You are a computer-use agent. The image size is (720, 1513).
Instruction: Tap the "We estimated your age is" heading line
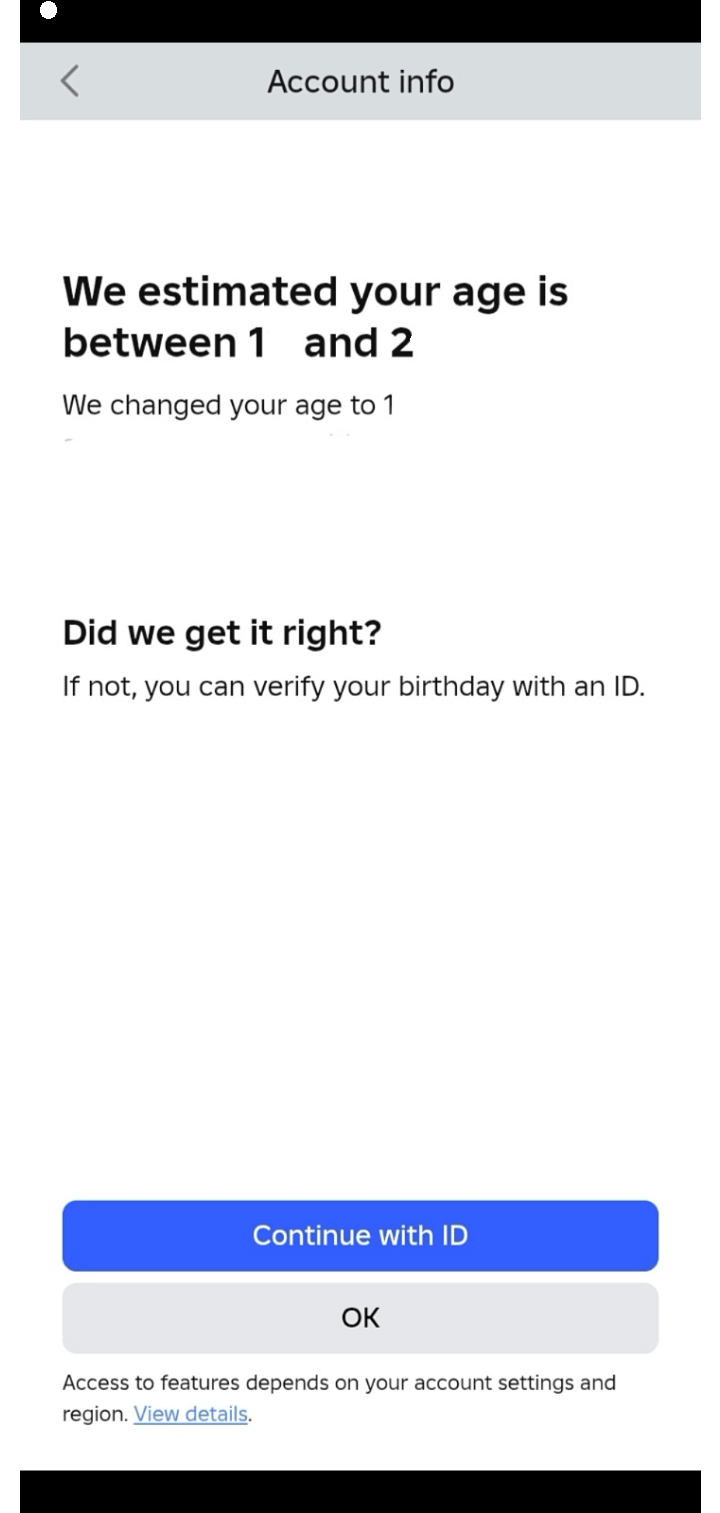coord(315,292)
